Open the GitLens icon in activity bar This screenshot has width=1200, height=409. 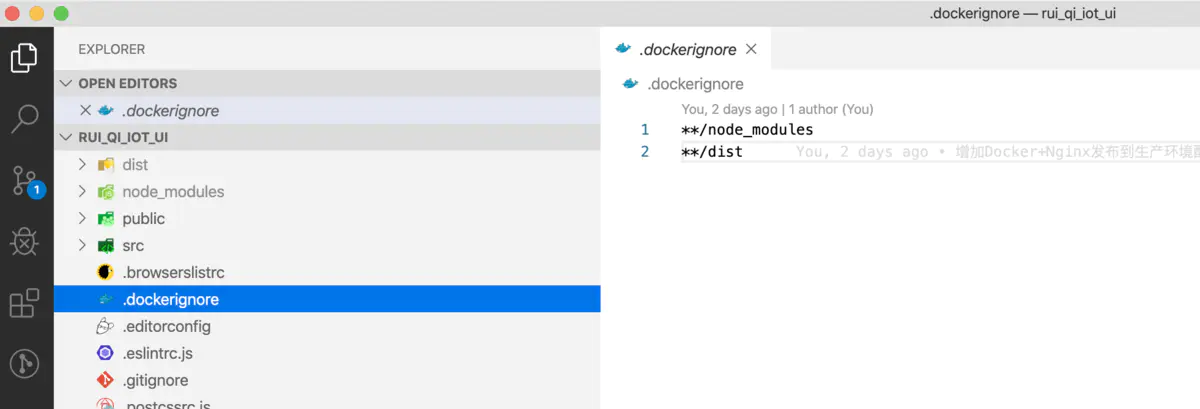point(24,364)
